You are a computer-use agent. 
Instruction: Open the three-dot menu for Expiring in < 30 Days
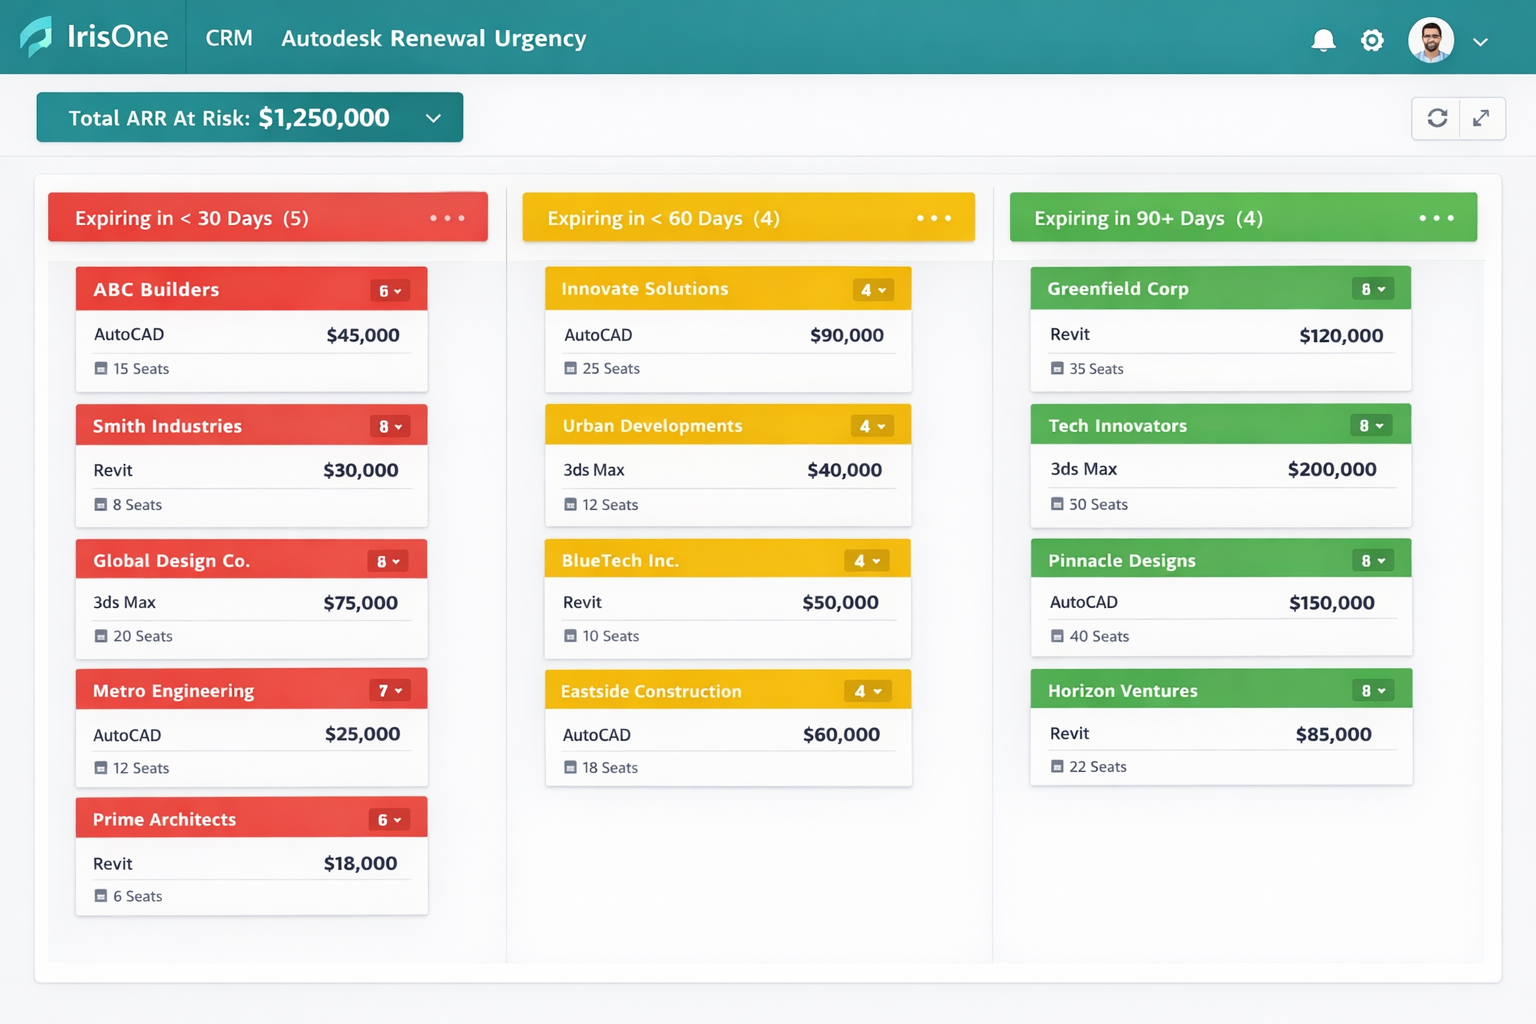click(447, 218)
